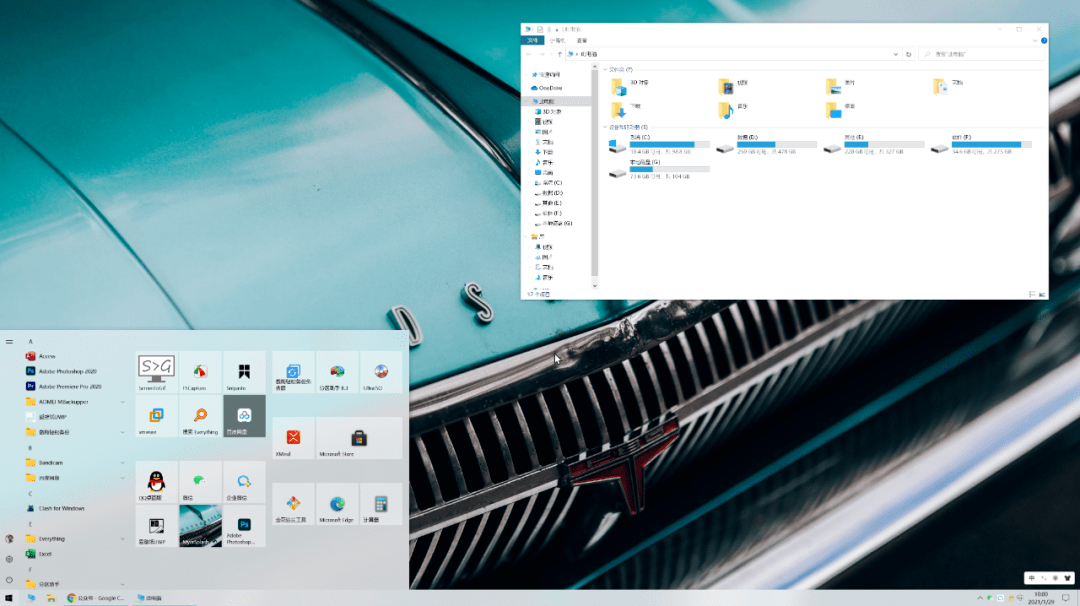Expand the AOMEI Backupper folder
The width and height of the screenshot is (1080, 606).
pyautogui.click(x=123, y=402)
